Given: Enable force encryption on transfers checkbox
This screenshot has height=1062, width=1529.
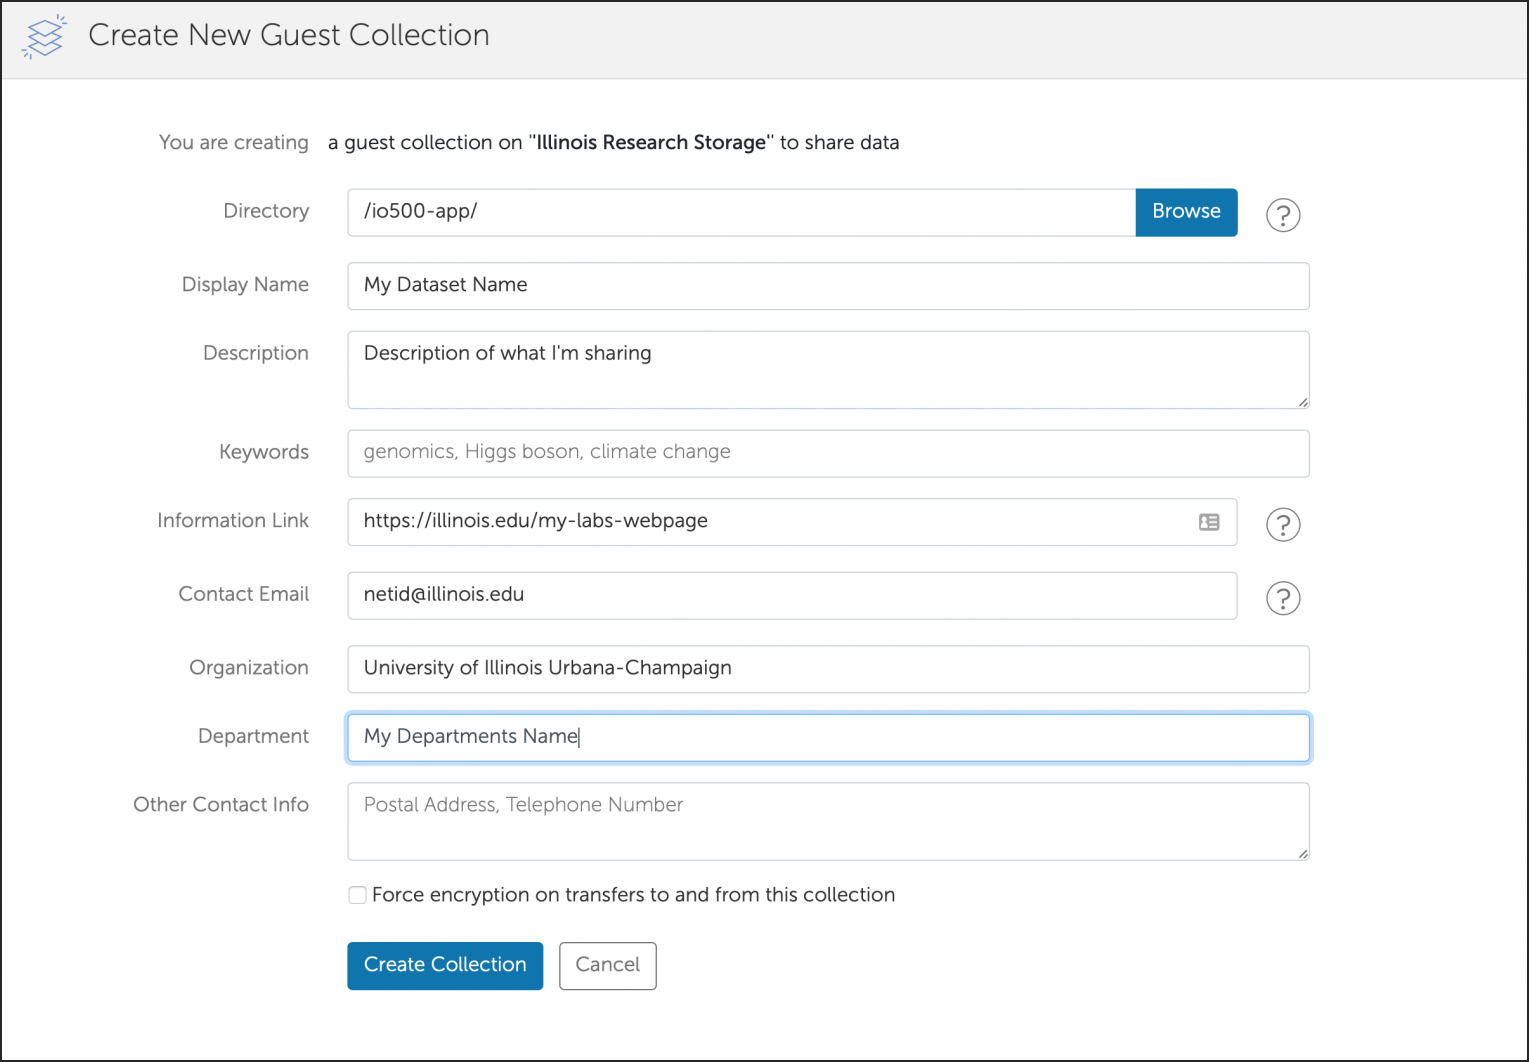Looking at the screenshot, I should coord(357,895).
